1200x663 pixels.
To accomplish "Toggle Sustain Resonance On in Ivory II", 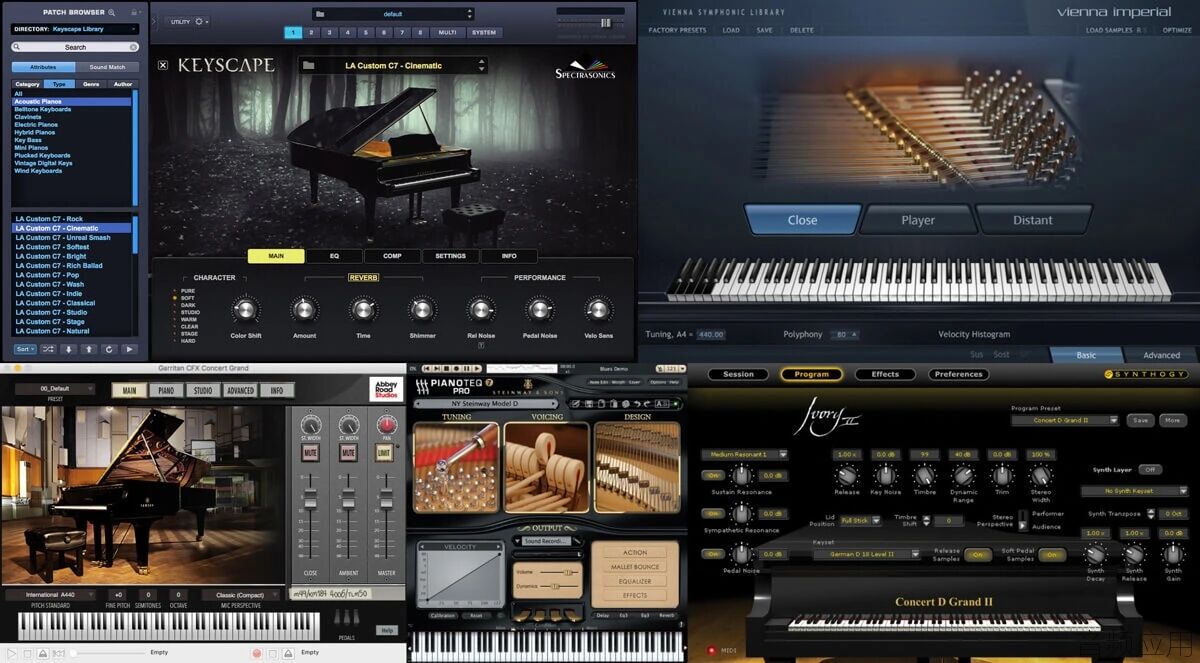I will pyautogui.click(x=713, y=476).
